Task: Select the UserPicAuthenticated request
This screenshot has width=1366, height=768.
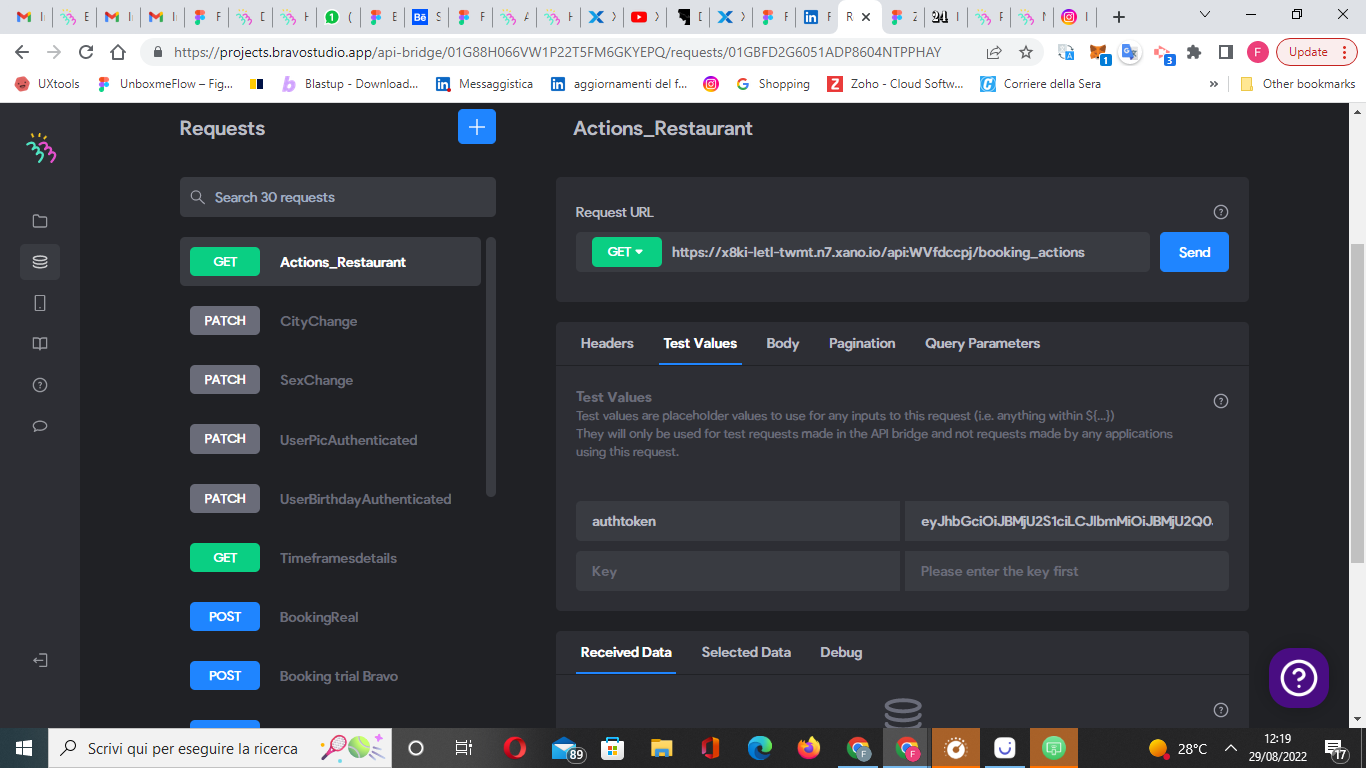Action: (x=330, y=439)
